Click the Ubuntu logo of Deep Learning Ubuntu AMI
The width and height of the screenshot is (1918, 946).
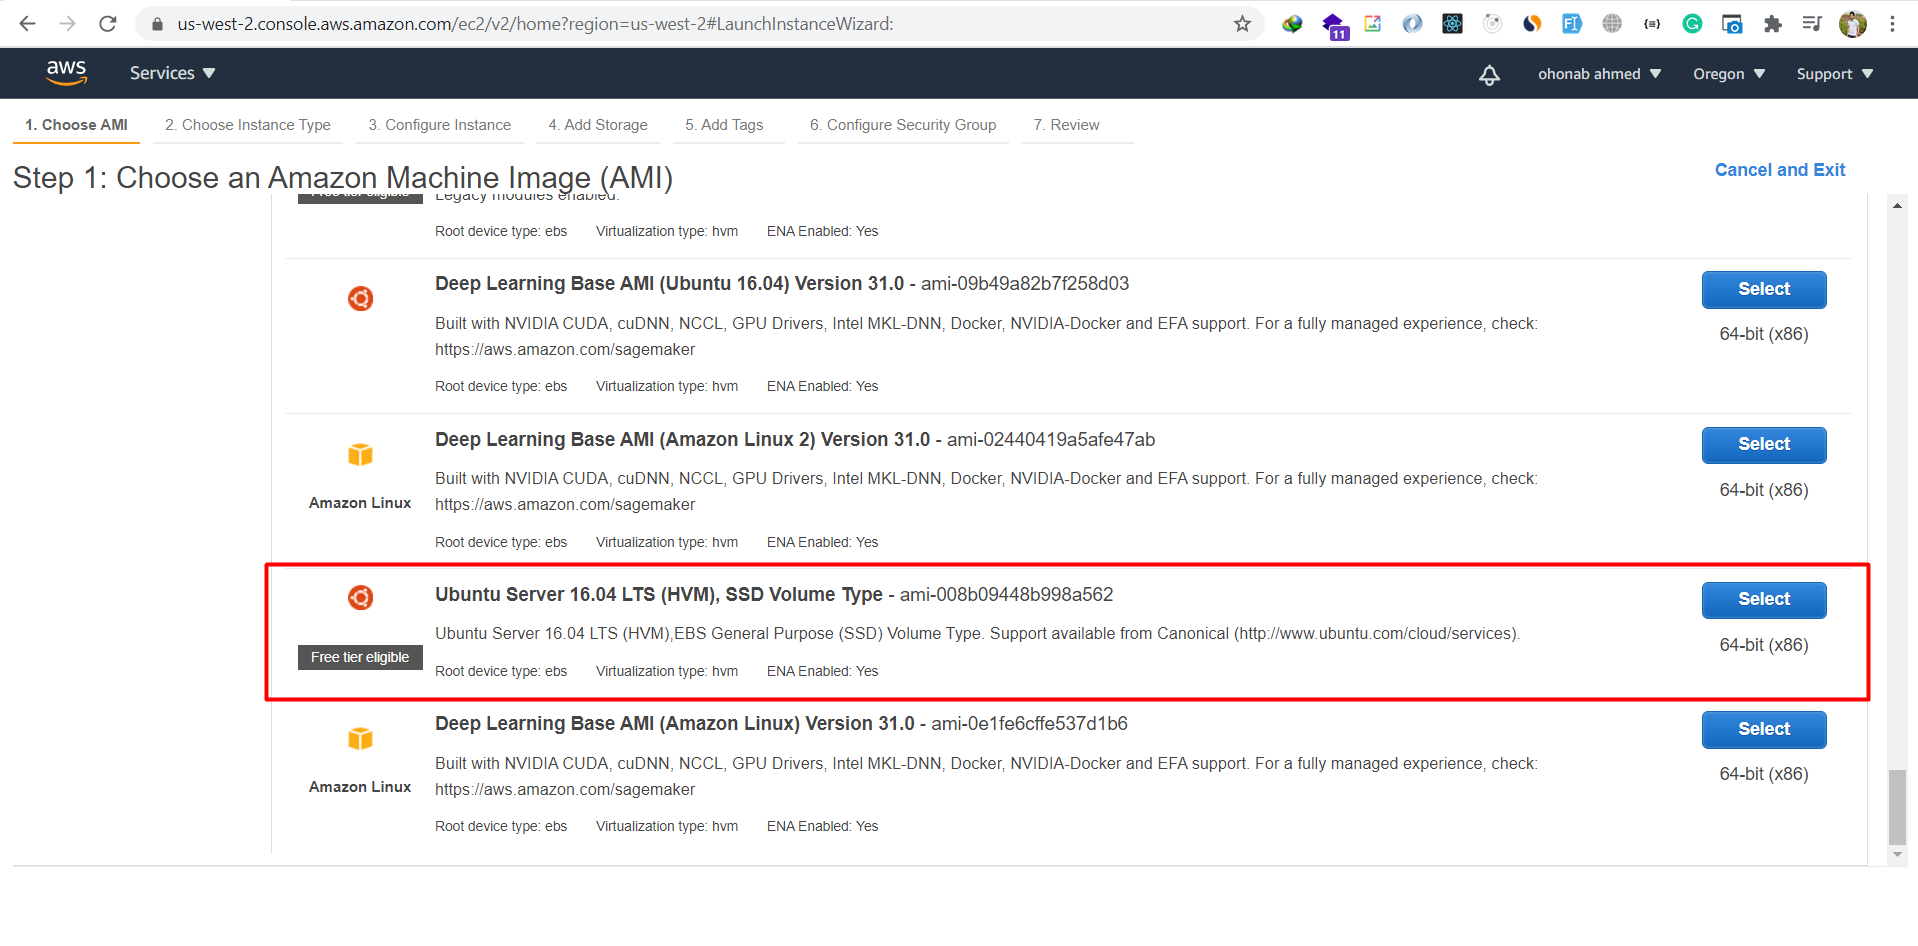(x=360, y=298)
